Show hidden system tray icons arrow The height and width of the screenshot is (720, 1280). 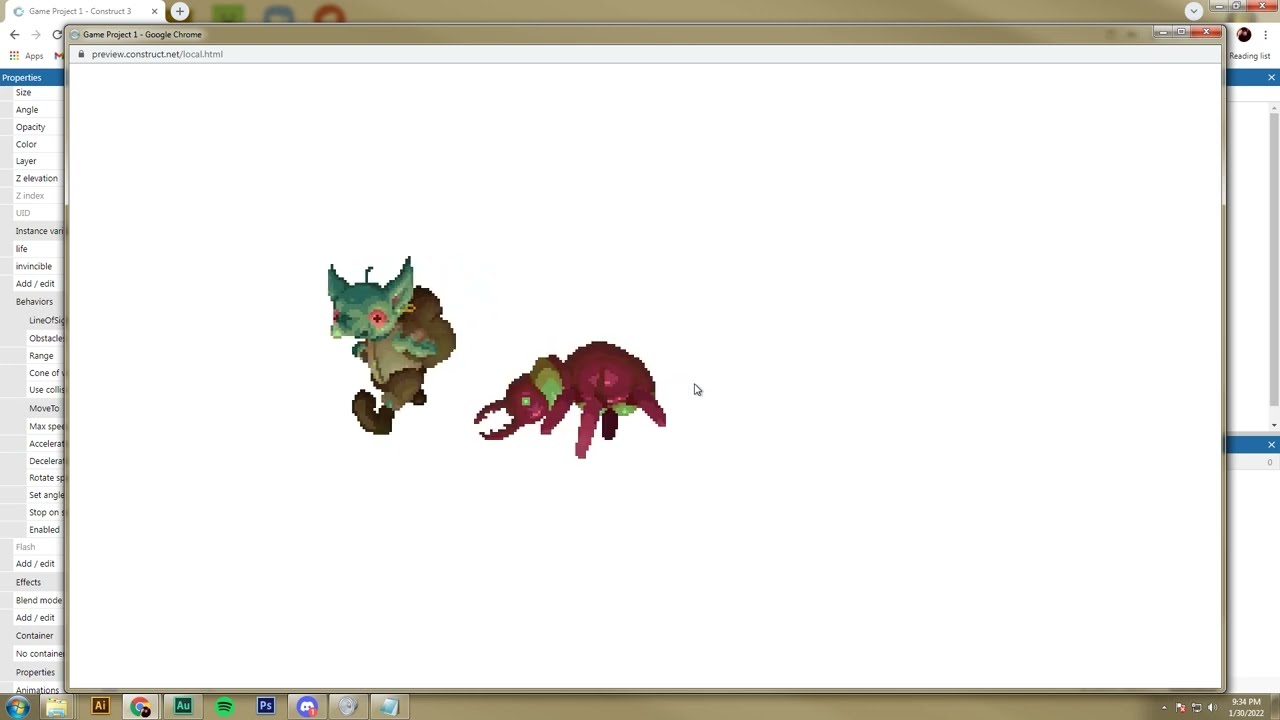1164,708
